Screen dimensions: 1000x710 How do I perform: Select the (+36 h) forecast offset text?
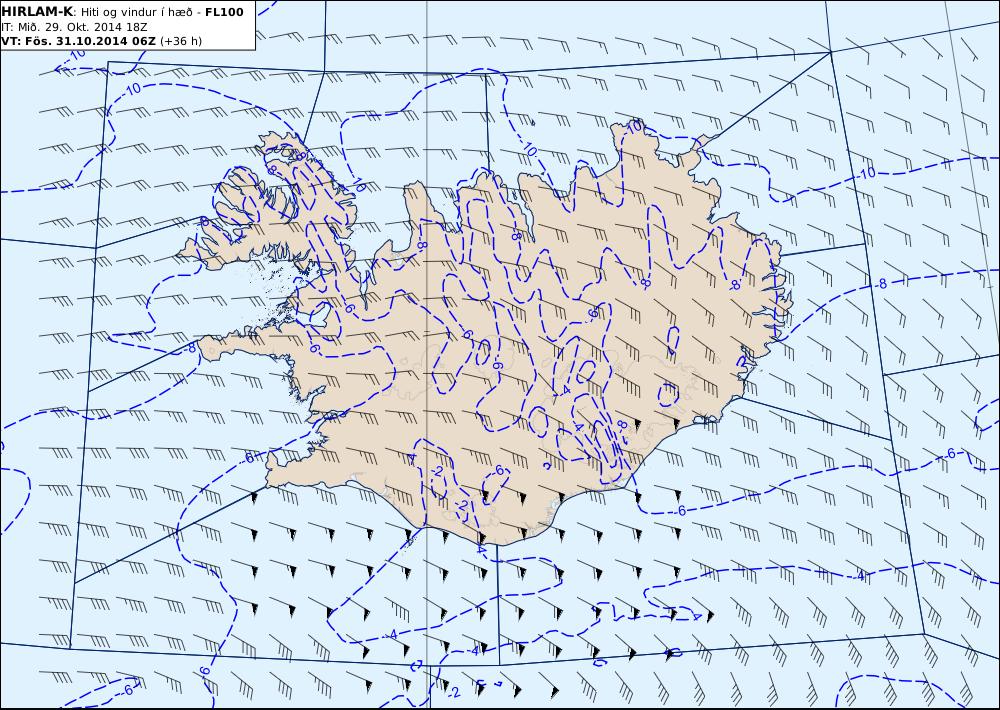pyautogui.click(x=180, y=41)
